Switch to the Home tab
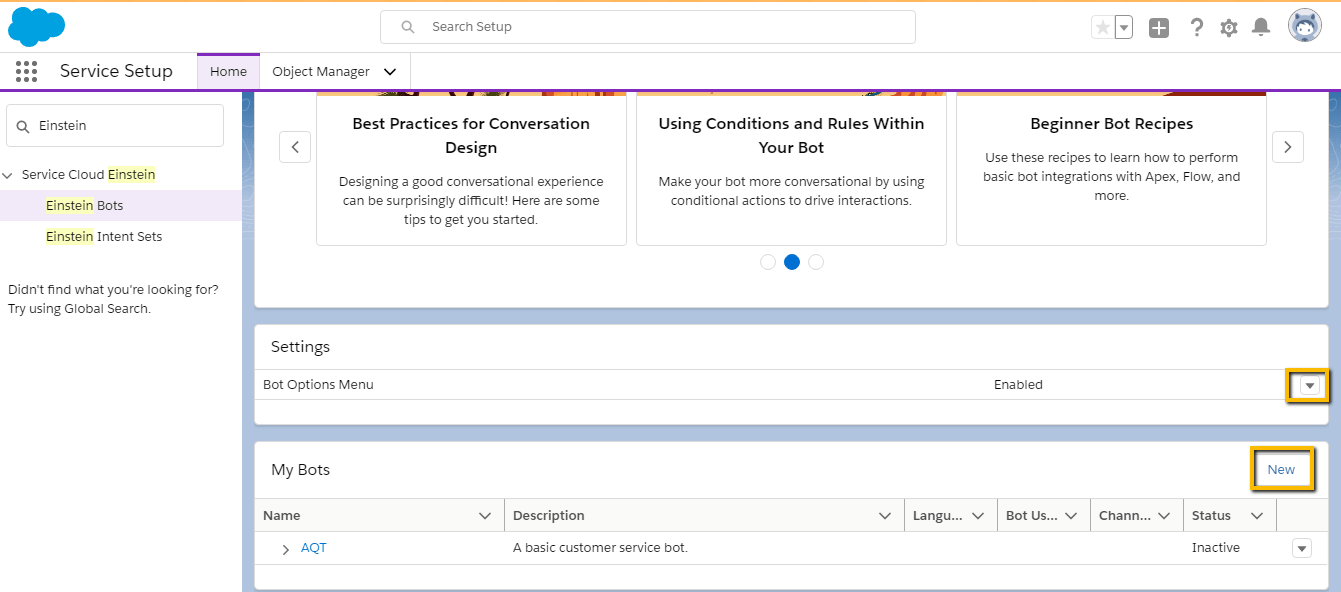 (228, 71)
